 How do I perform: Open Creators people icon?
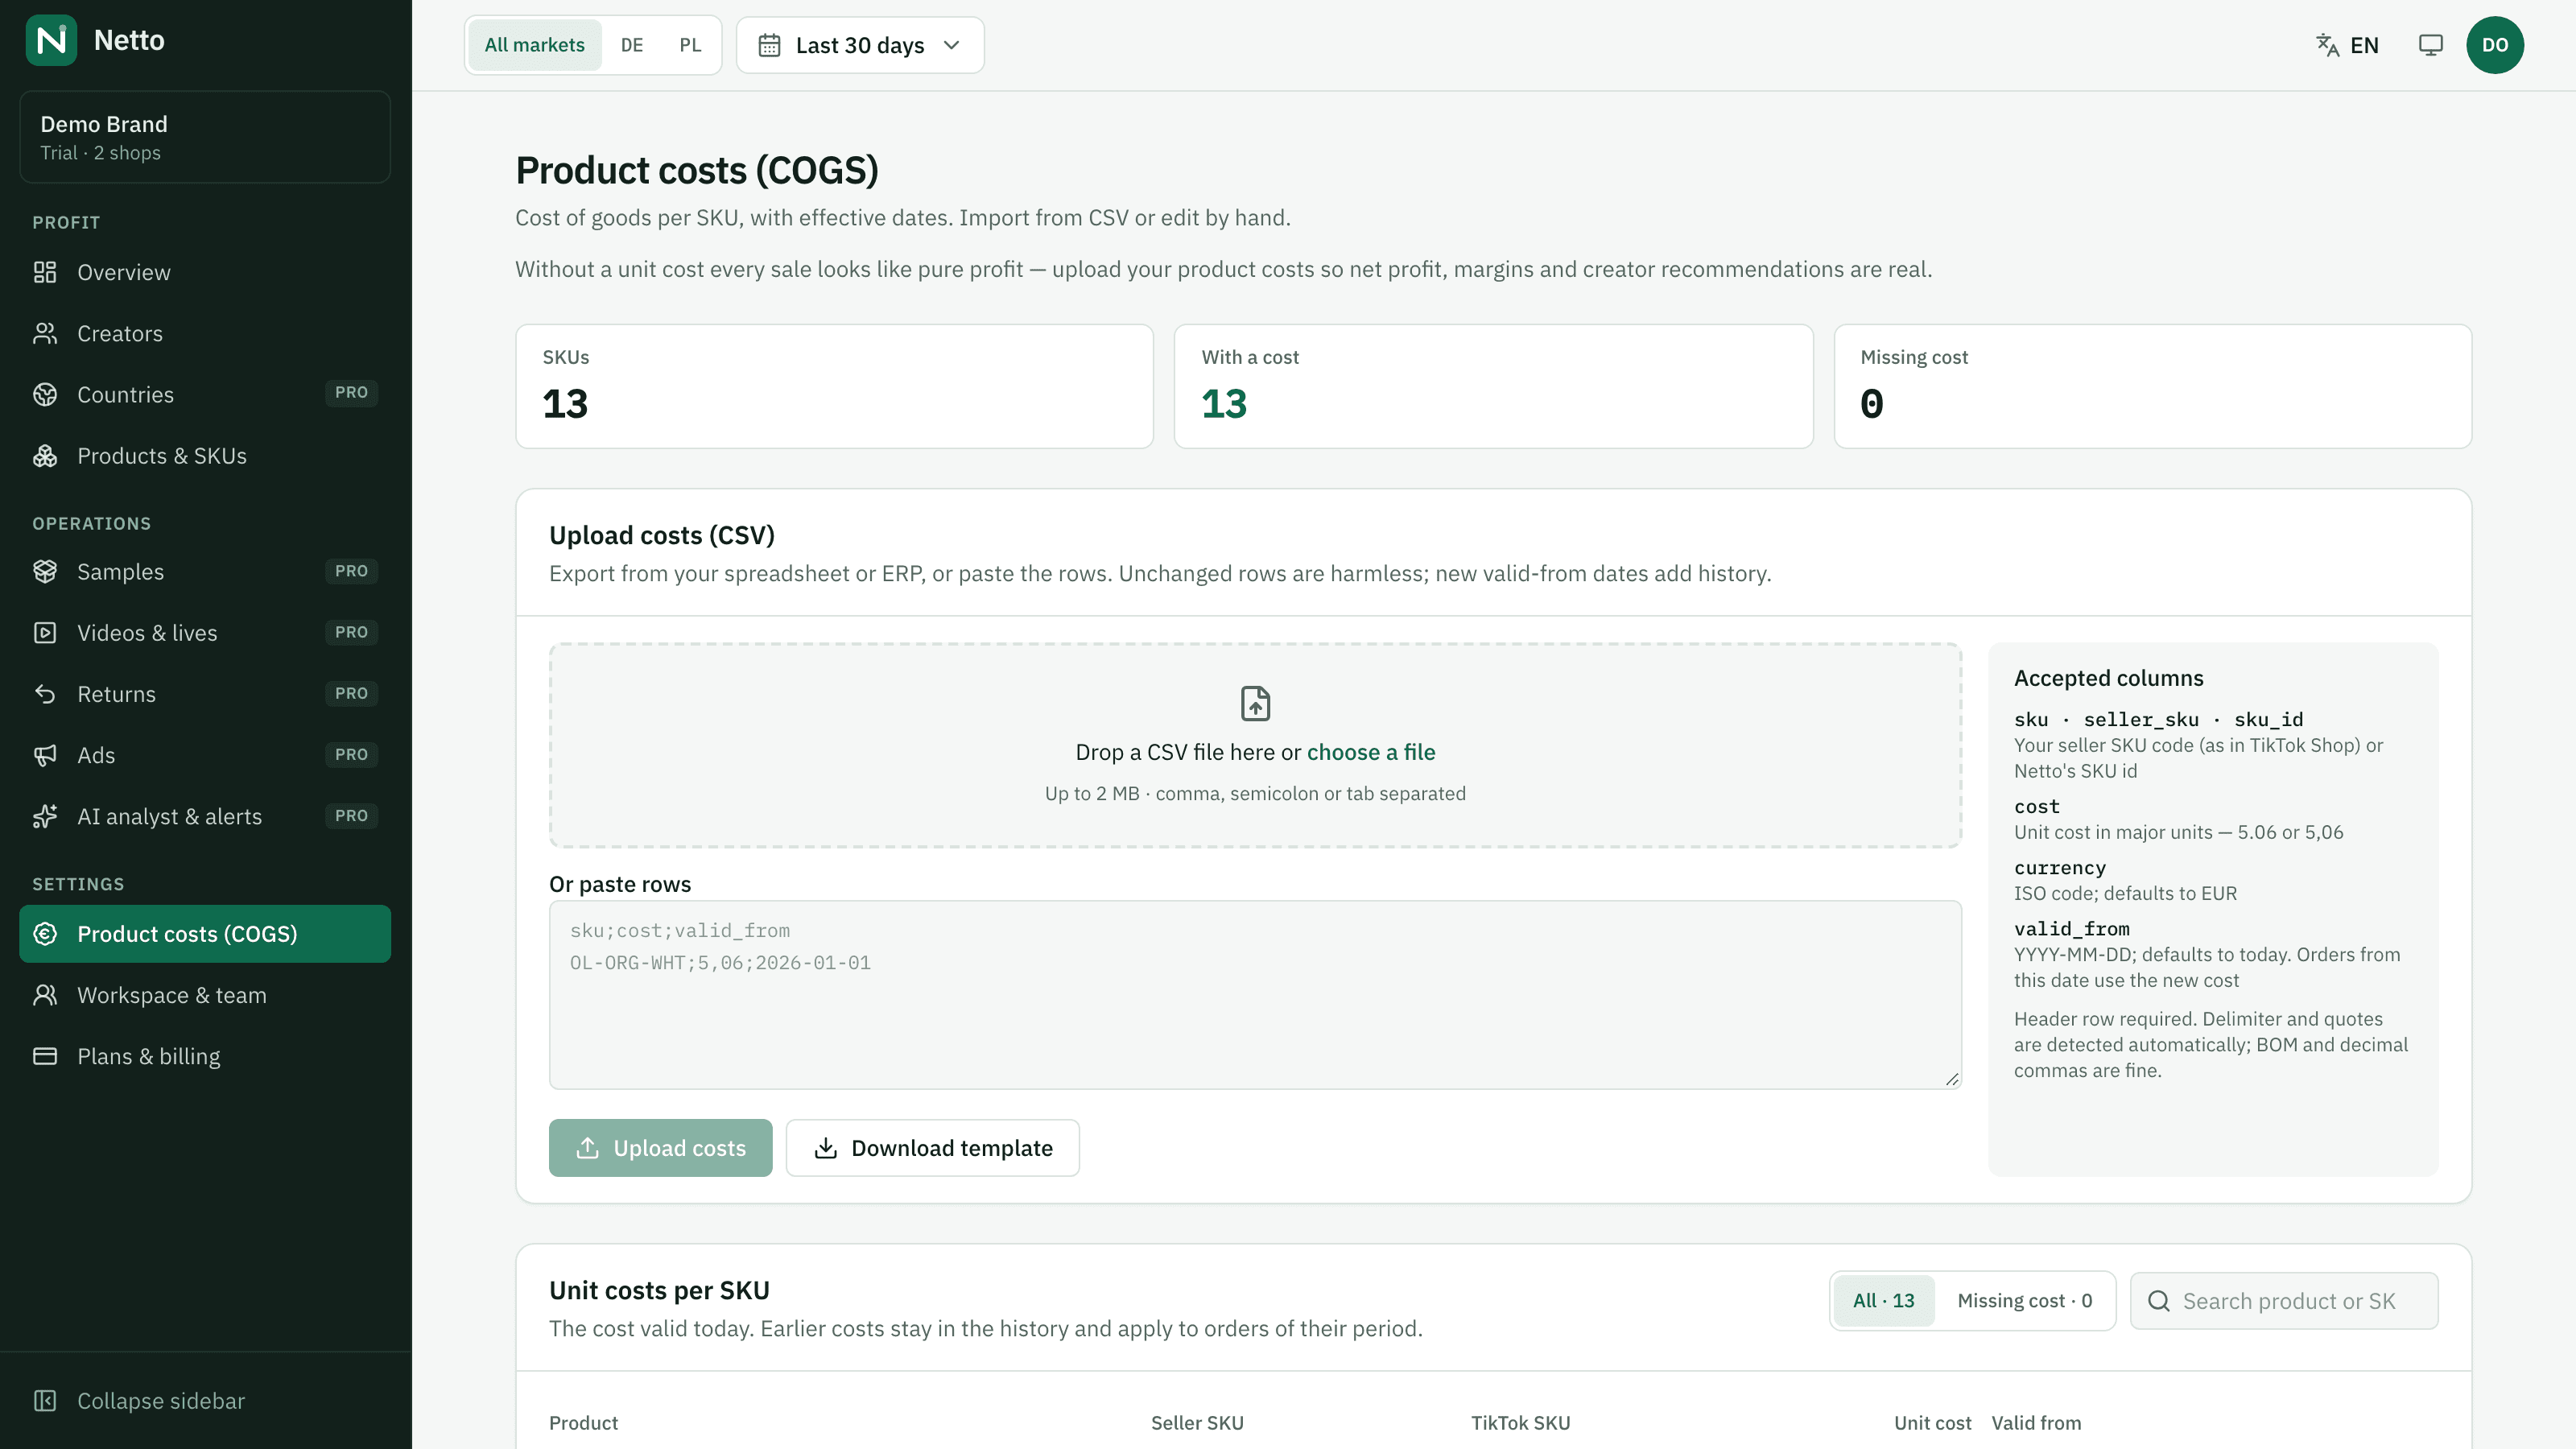[x=45, y=333]
